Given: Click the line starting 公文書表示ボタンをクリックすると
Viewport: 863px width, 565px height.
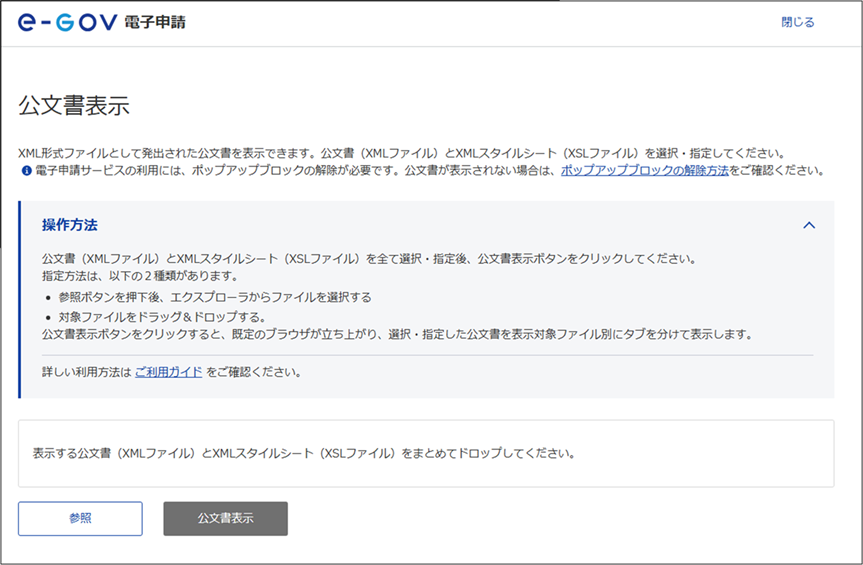Looking at the screenshot, I should pos(397,334).
